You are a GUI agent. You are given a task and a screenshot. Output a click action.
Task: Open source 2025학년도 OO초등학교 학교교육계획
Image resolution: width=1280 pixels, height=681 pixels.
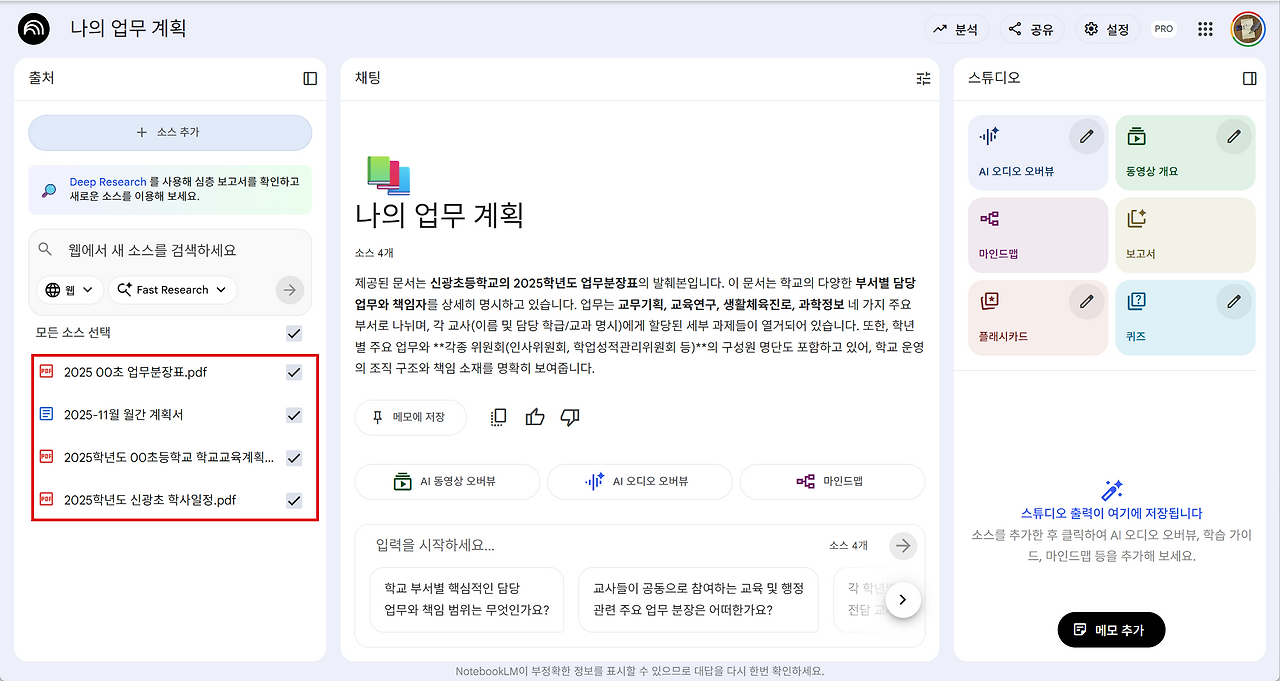[x=169, y=457]
